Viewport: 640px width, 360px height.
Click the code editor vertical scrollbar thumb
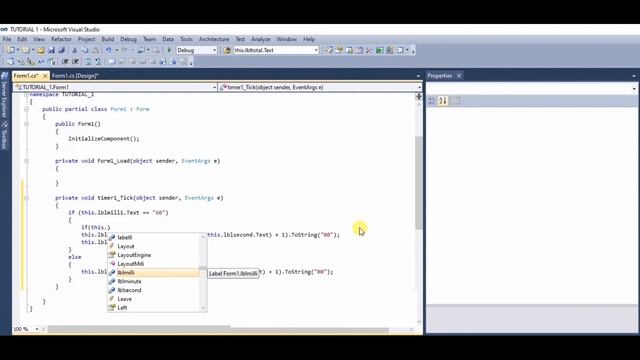tap(419, 182)
